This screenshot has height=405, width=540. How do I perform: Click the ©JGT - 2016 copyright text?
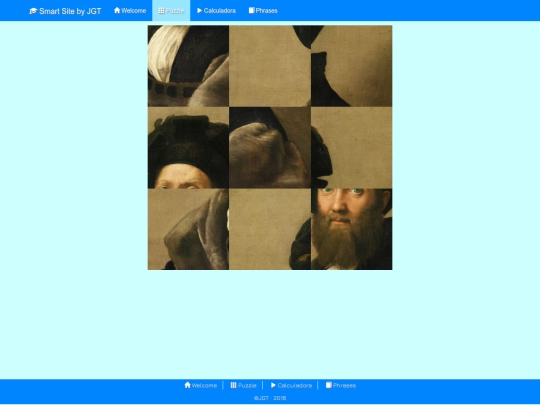270,398
